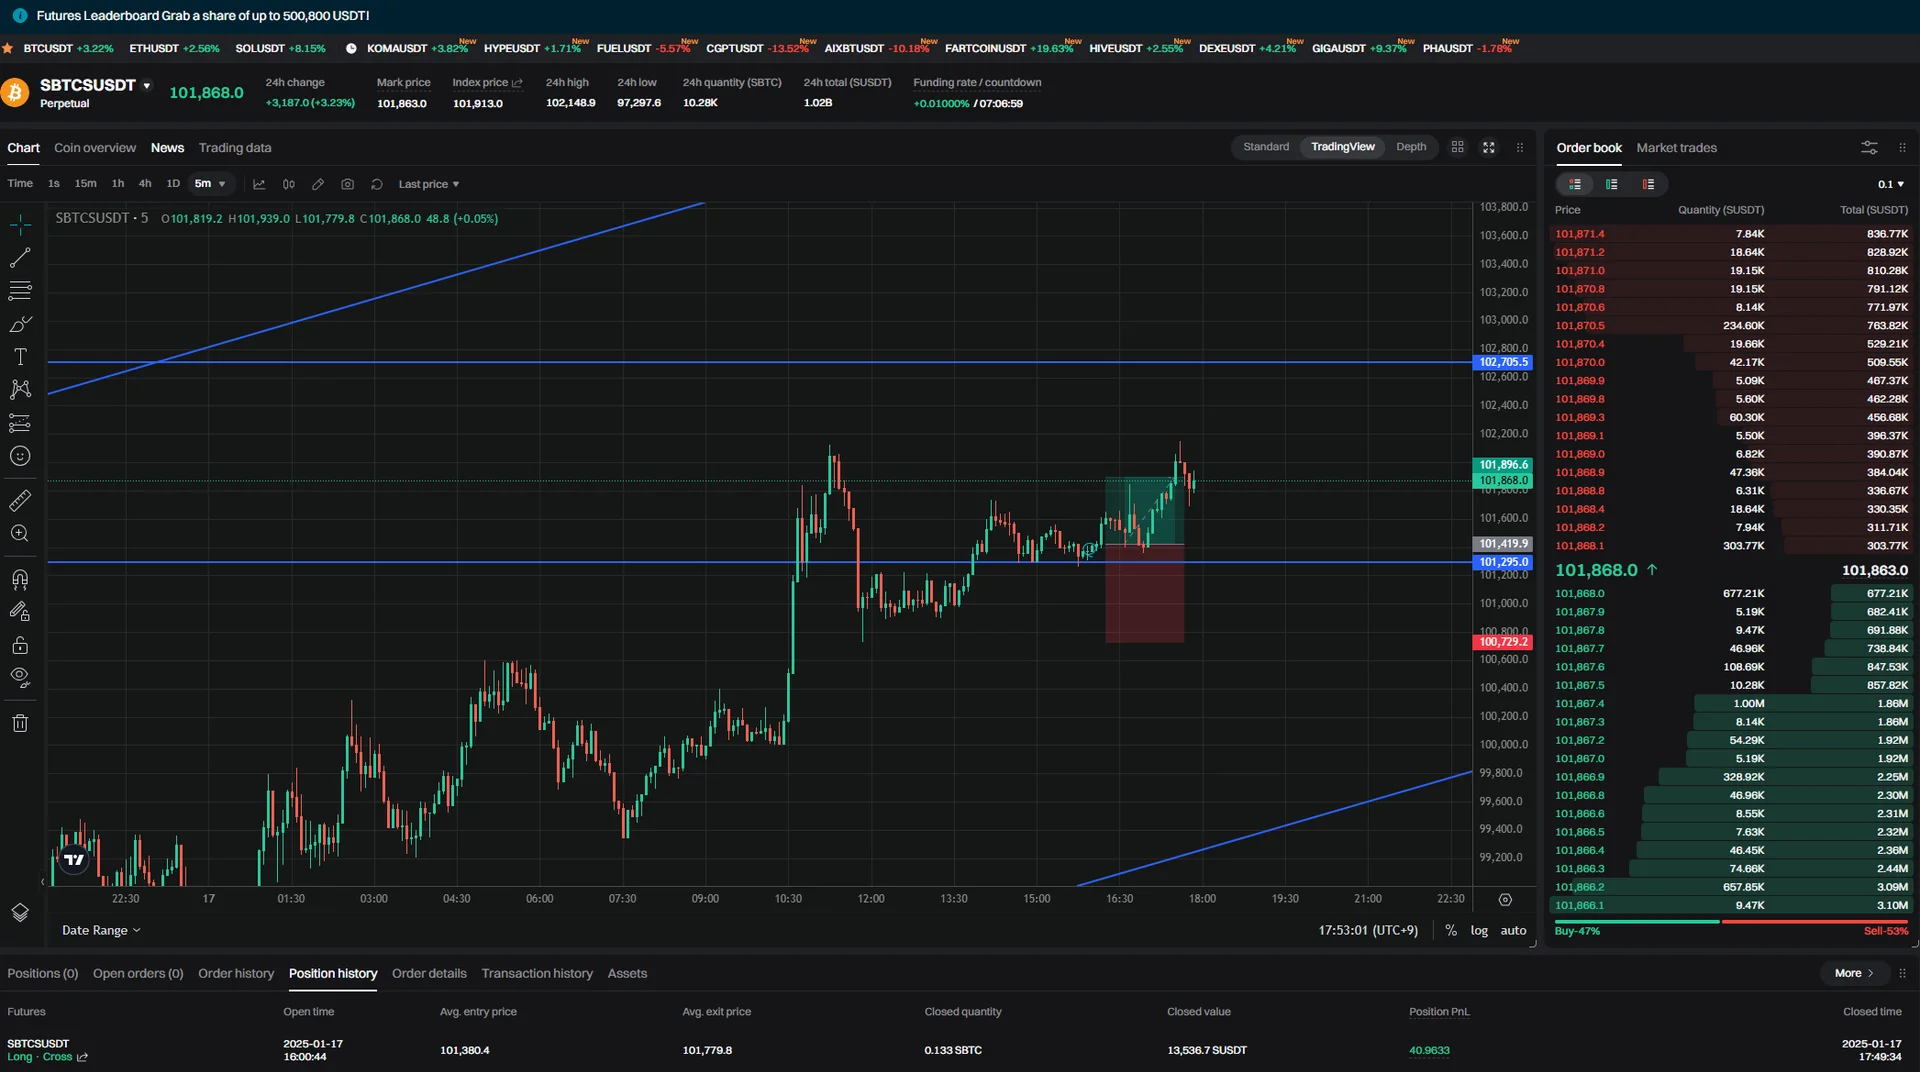This screenshot has height=1072, width=1920.
Task: Toggle lock all drawing tools
Action: pos(20,645)
